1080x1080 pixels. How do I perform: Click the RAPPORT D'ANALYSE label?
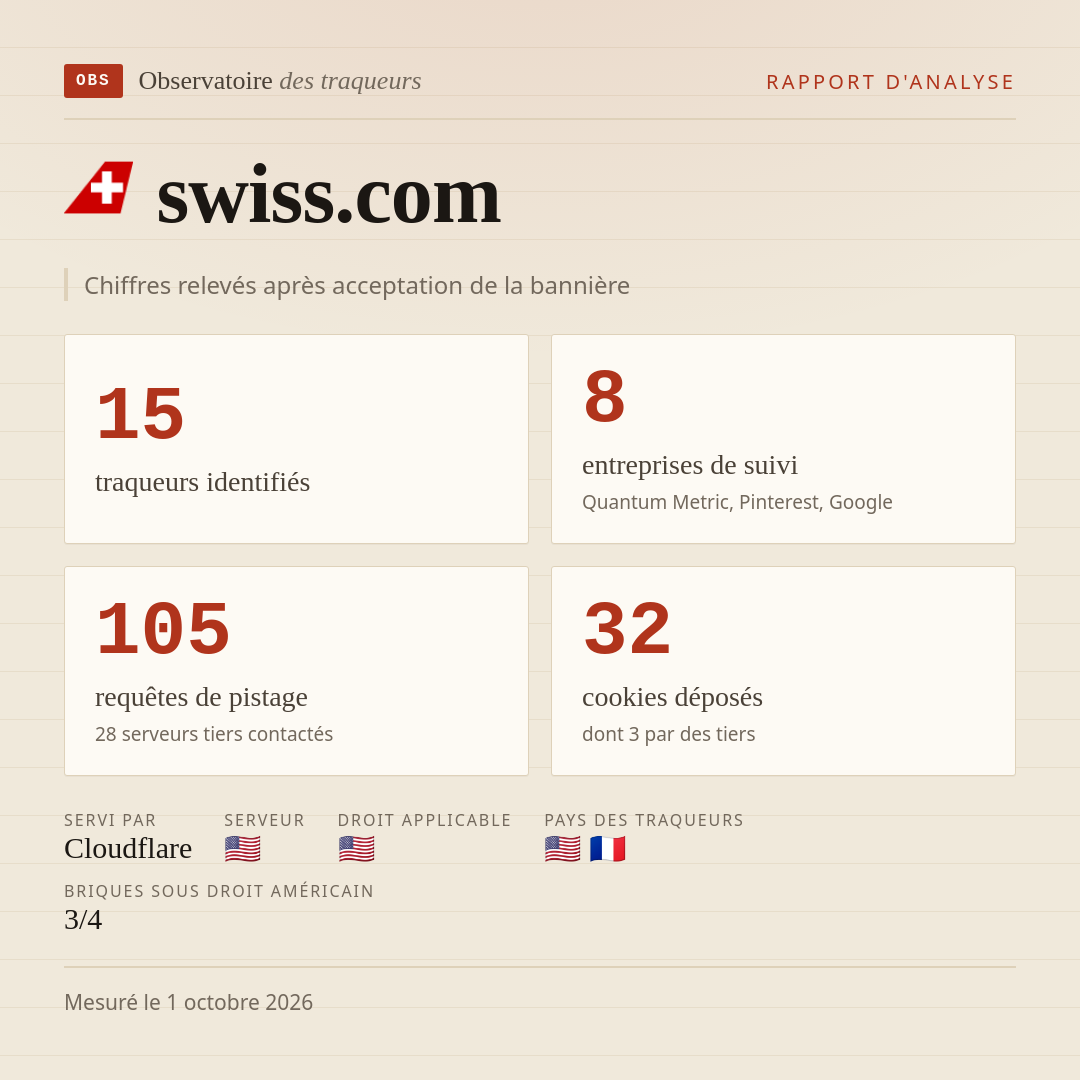891,82
